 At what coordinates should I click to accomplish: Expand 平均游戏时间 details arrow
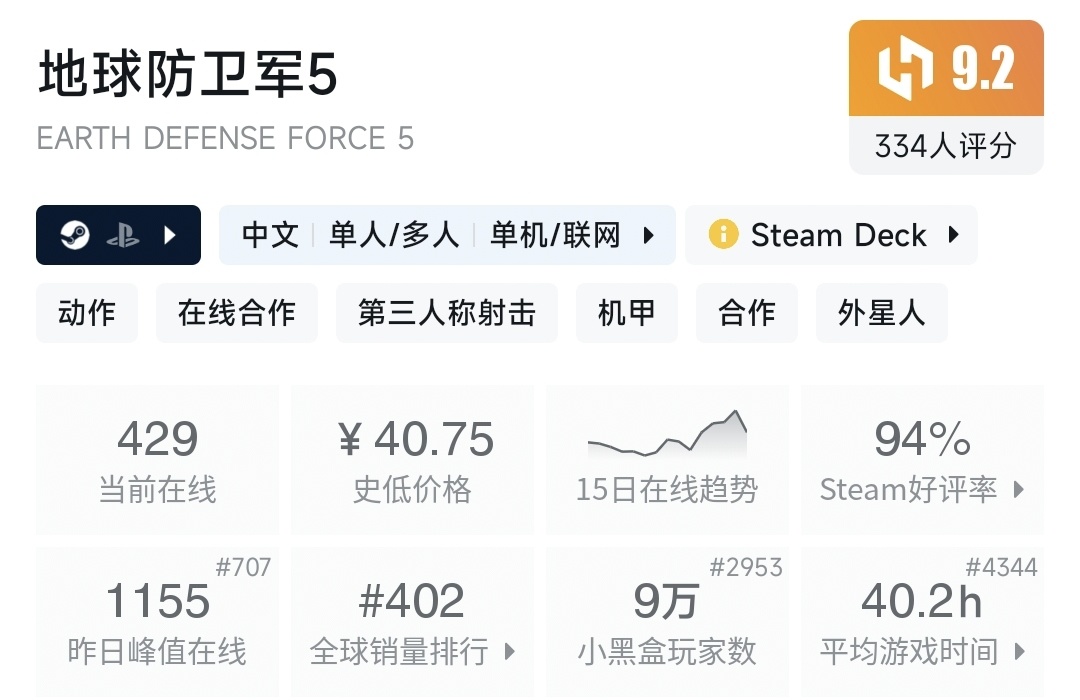1019,652
